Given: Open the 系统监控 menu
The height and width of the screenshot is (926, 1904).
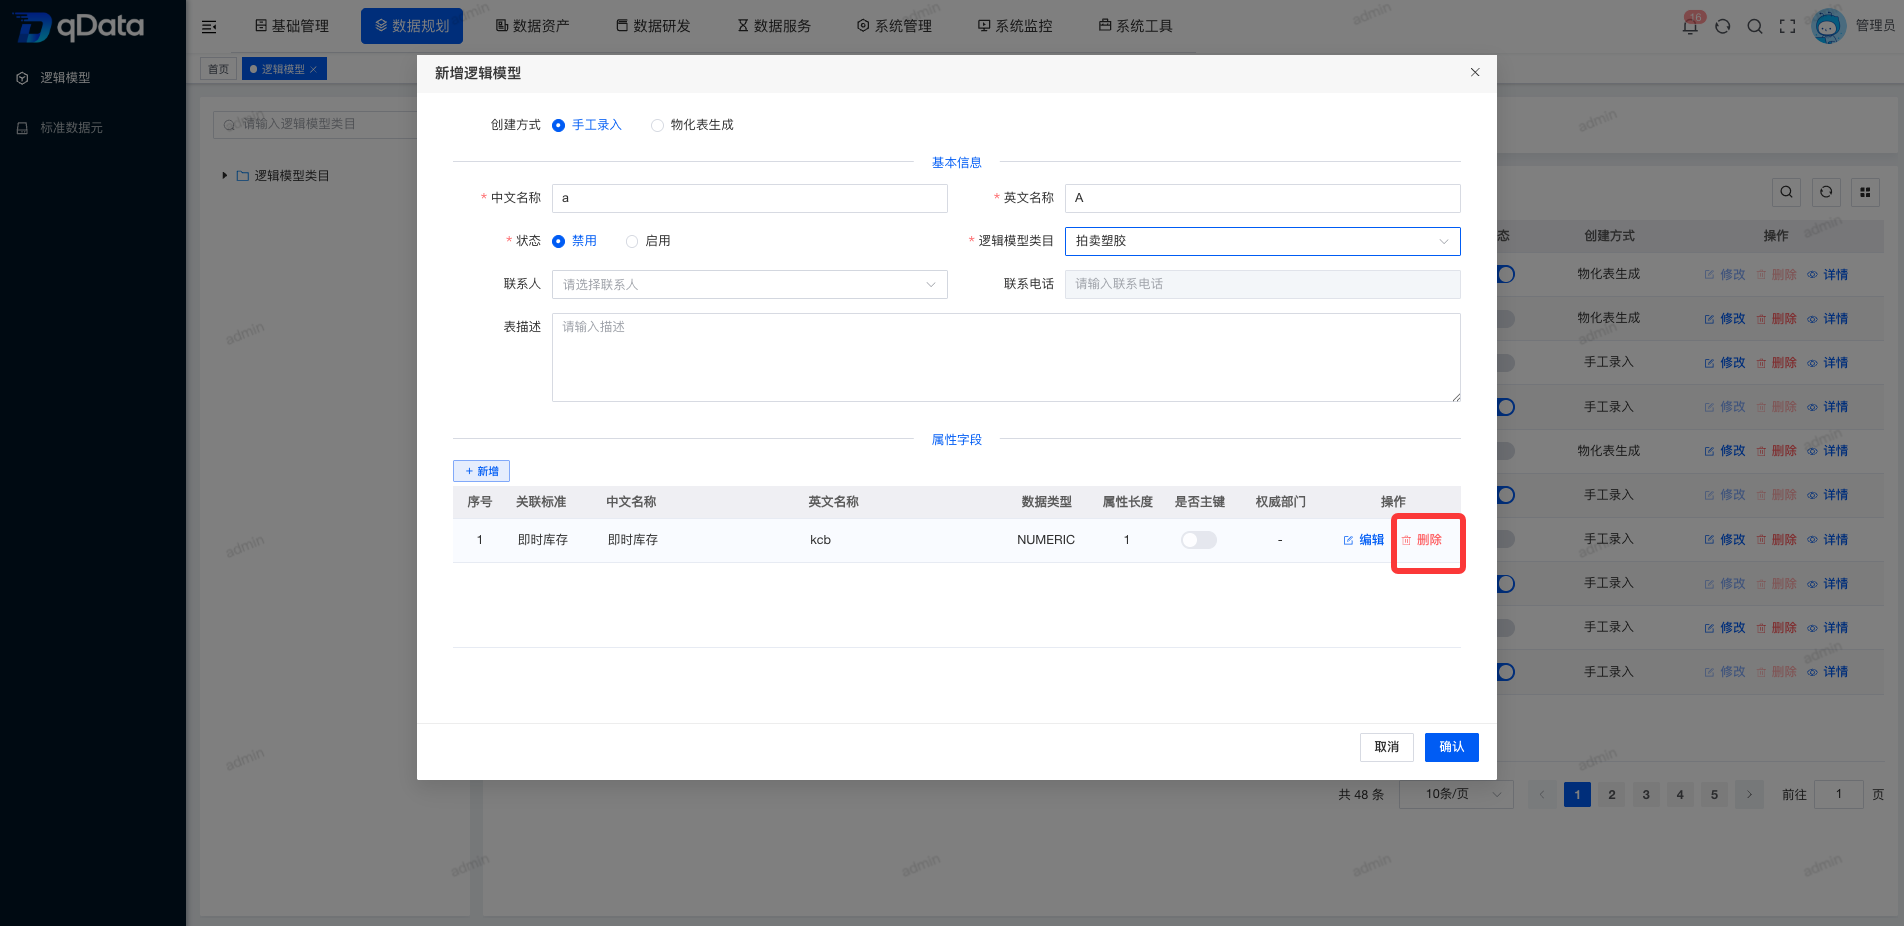Looking at the screenshot, I should (1015, 26).
